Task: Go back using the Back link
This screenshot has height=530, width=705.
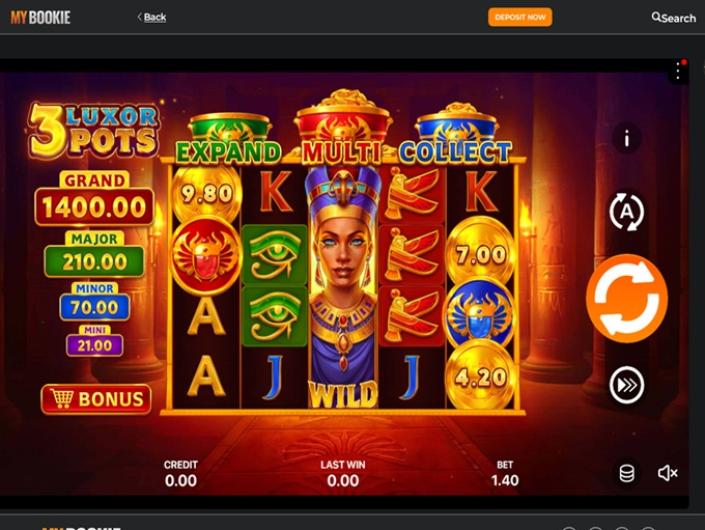Action: point(152,17)
